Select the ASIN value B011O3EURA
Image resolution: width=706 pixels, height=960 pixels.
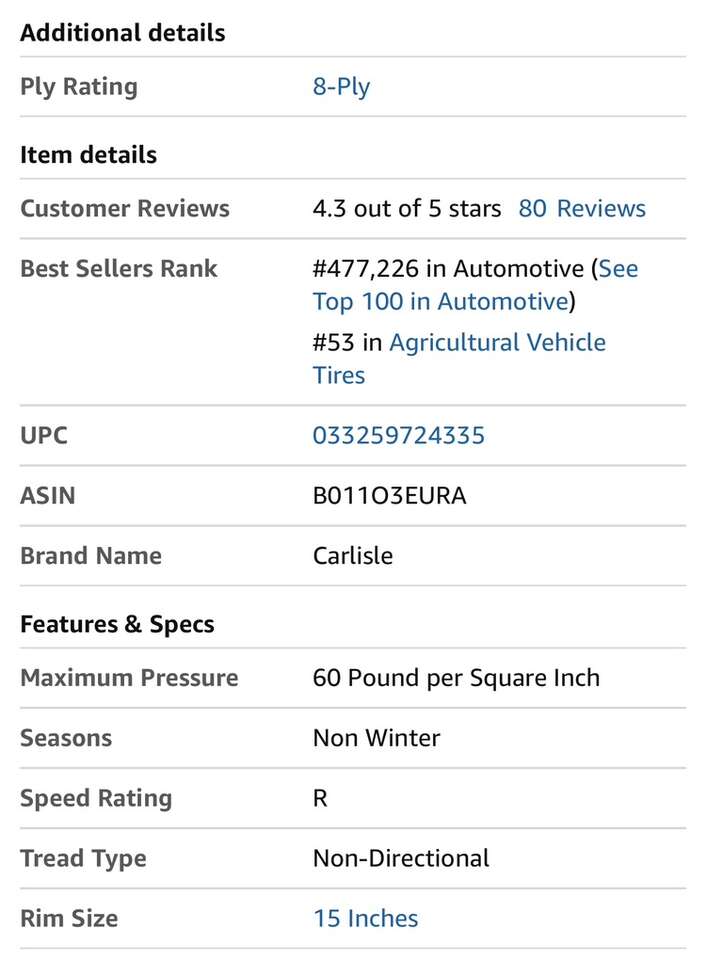[389, 496]
